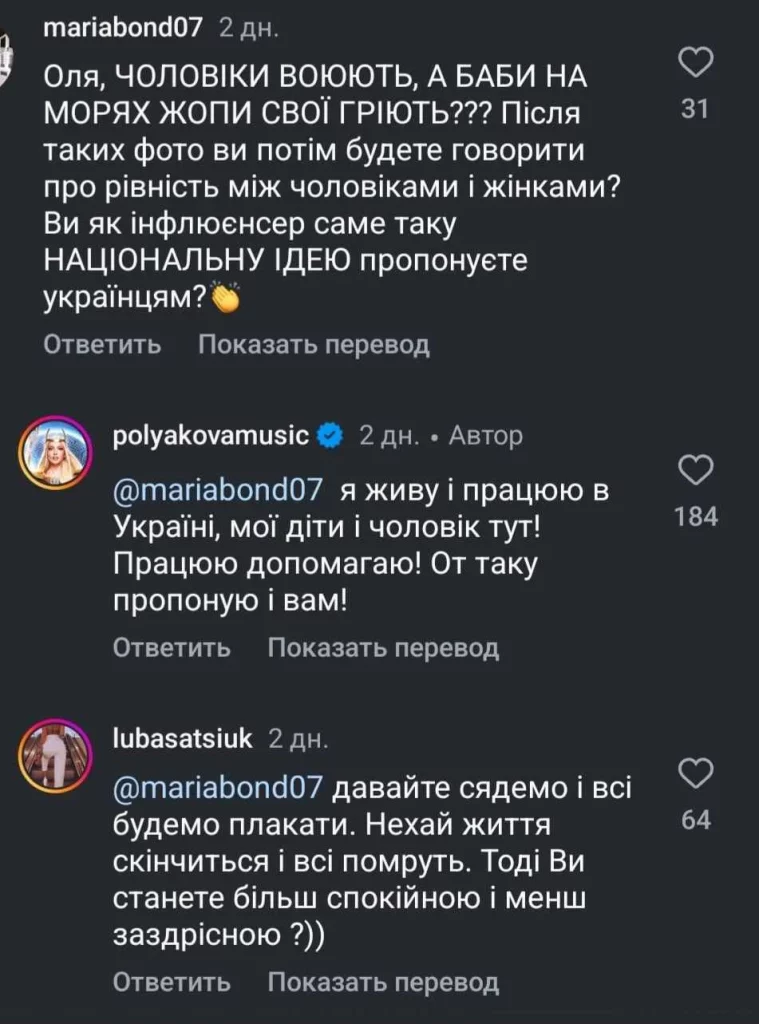Open the polyakovamusic username link
The height and width of the screenshot is (1024, 759).
click(x=215, y=436)
